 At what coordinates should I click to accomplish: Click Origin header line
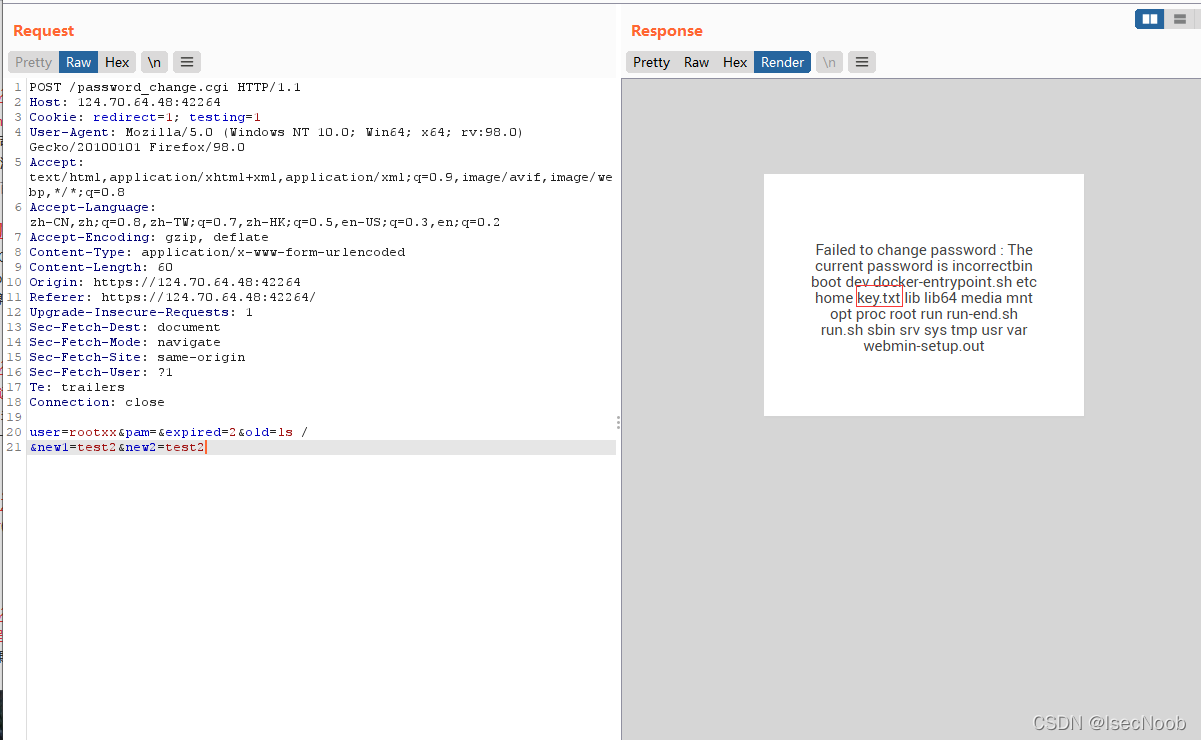coord(165,282)
